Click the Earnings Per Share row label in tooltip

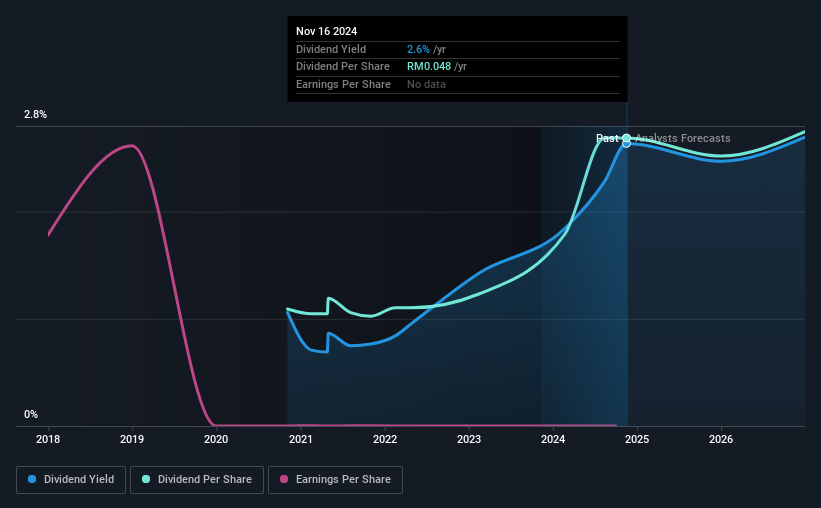tap(343, 84)
